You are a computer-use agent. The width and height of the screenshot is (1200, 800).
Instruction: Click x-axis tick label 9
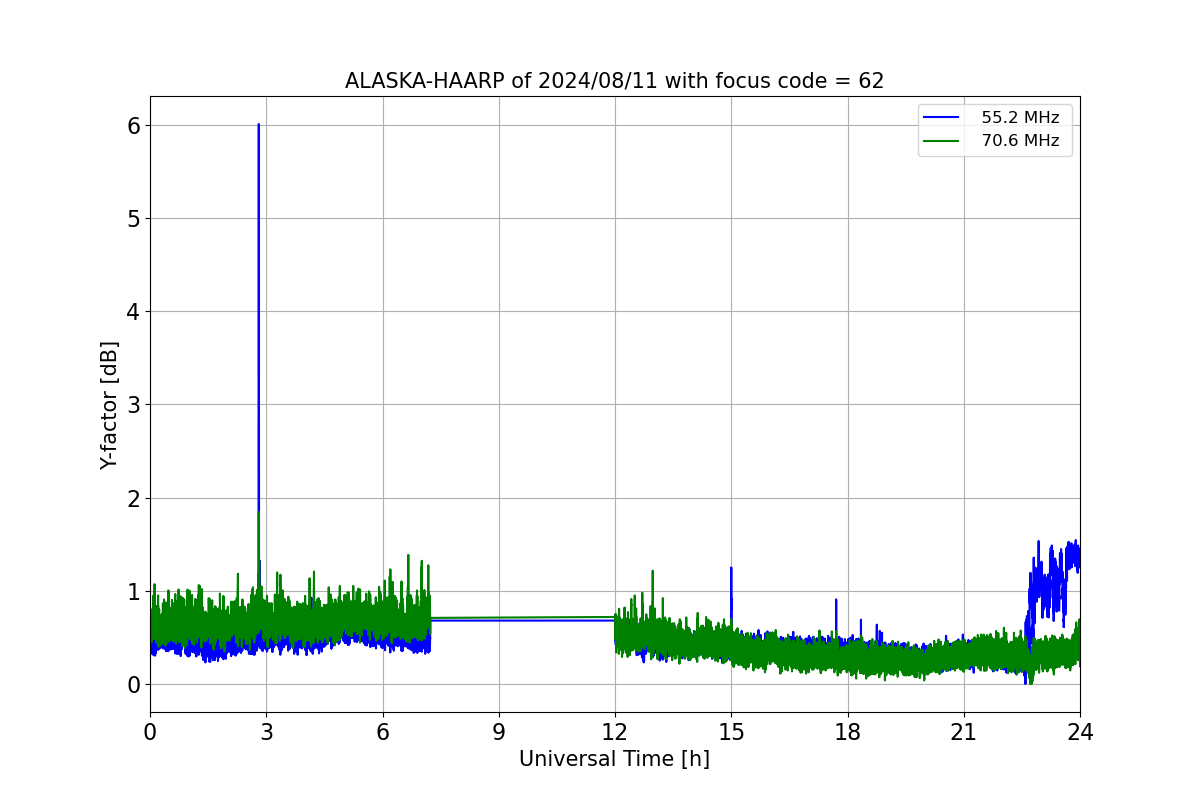pyautogui.click(x=499, y=731)
